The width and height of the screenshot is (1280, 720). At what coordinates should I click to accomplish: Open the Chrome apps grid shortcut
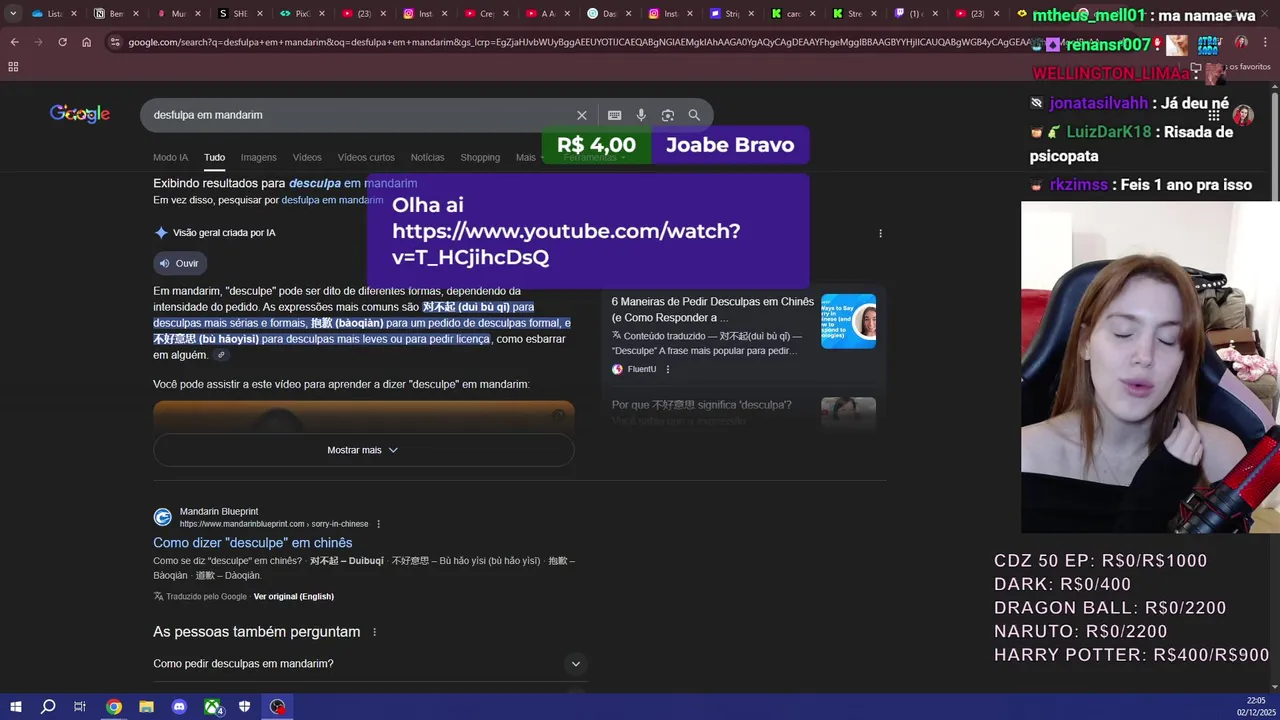(x=13, y=67)
